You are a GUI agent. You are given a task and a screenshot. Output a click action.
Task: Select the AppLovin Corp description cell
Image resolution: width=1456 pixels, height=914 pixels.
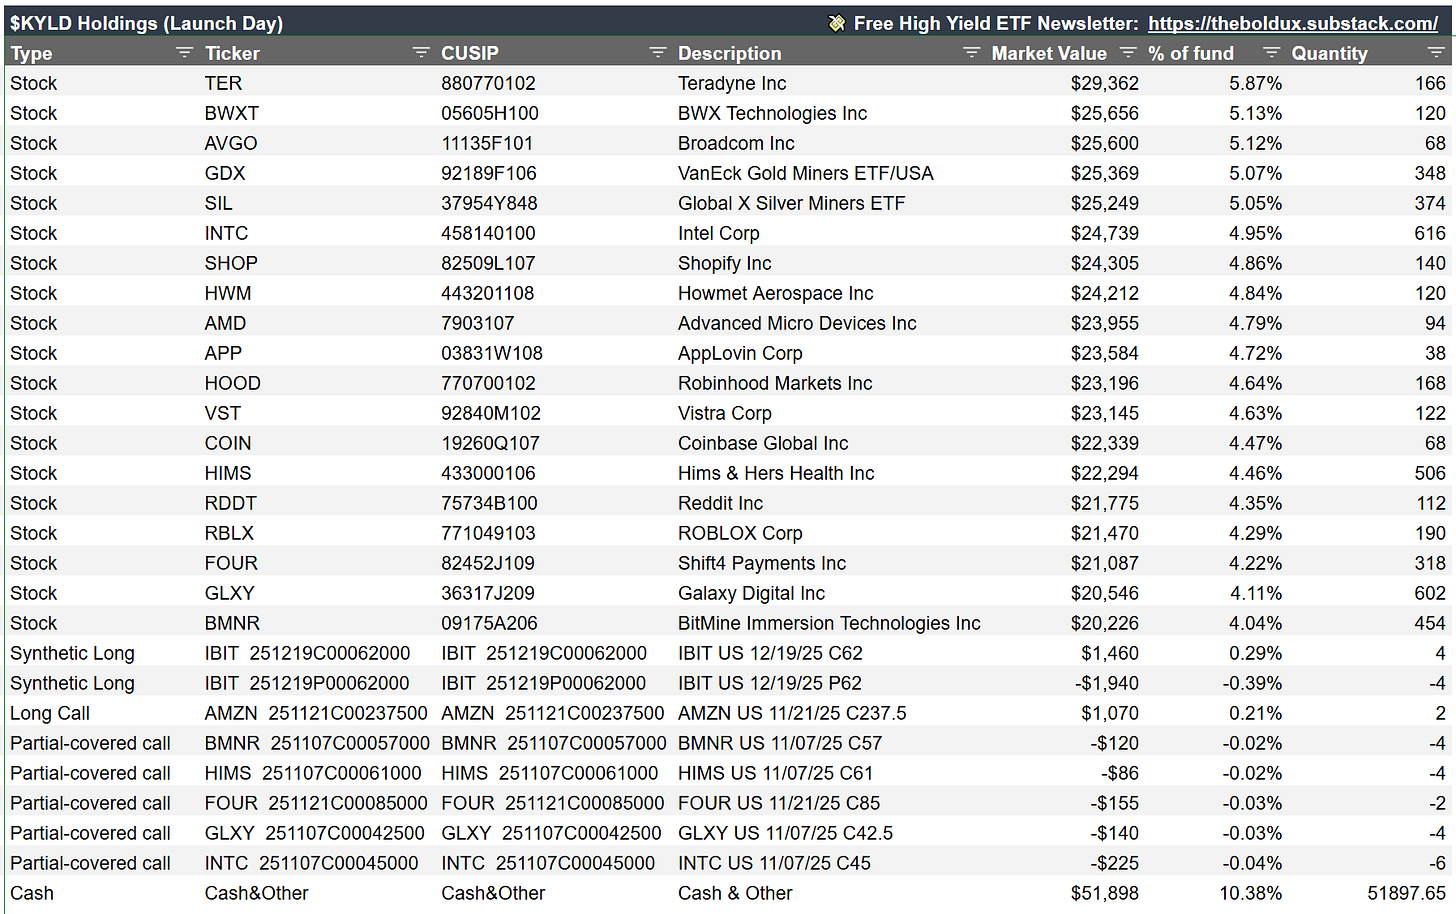[740, 353]
